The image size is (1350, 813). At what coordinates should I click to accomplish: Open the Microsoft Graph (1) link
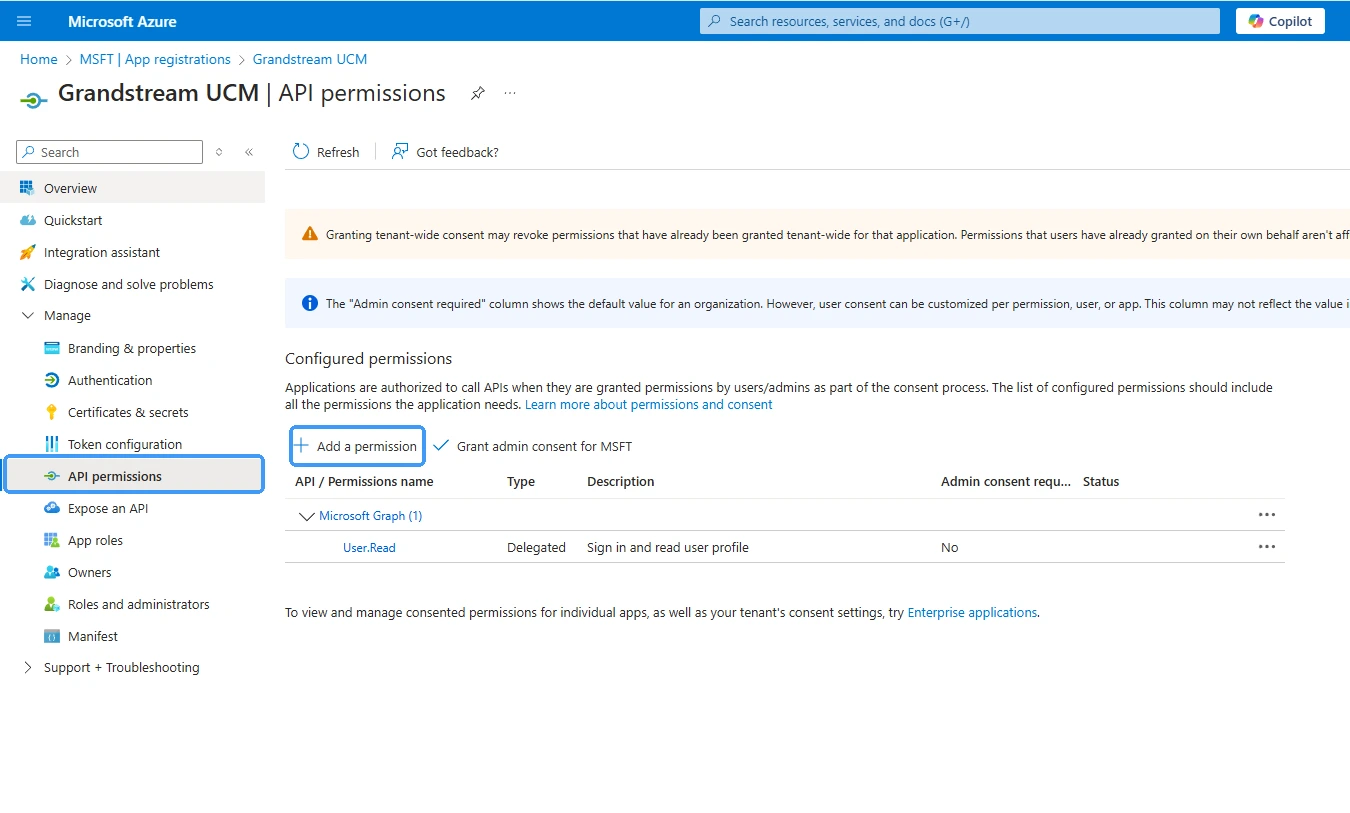370,516
